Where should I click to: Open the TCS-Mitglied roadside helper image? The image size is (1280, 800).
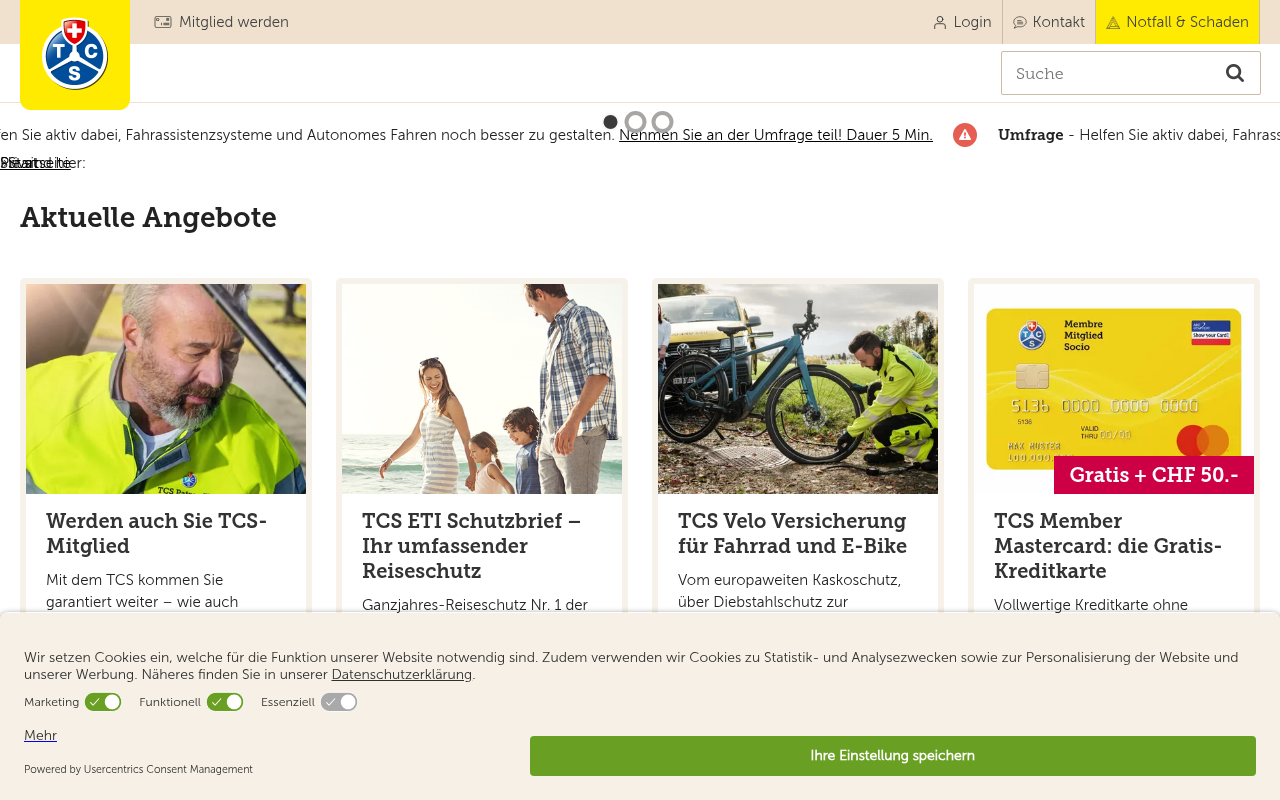(x=166, y=389)
